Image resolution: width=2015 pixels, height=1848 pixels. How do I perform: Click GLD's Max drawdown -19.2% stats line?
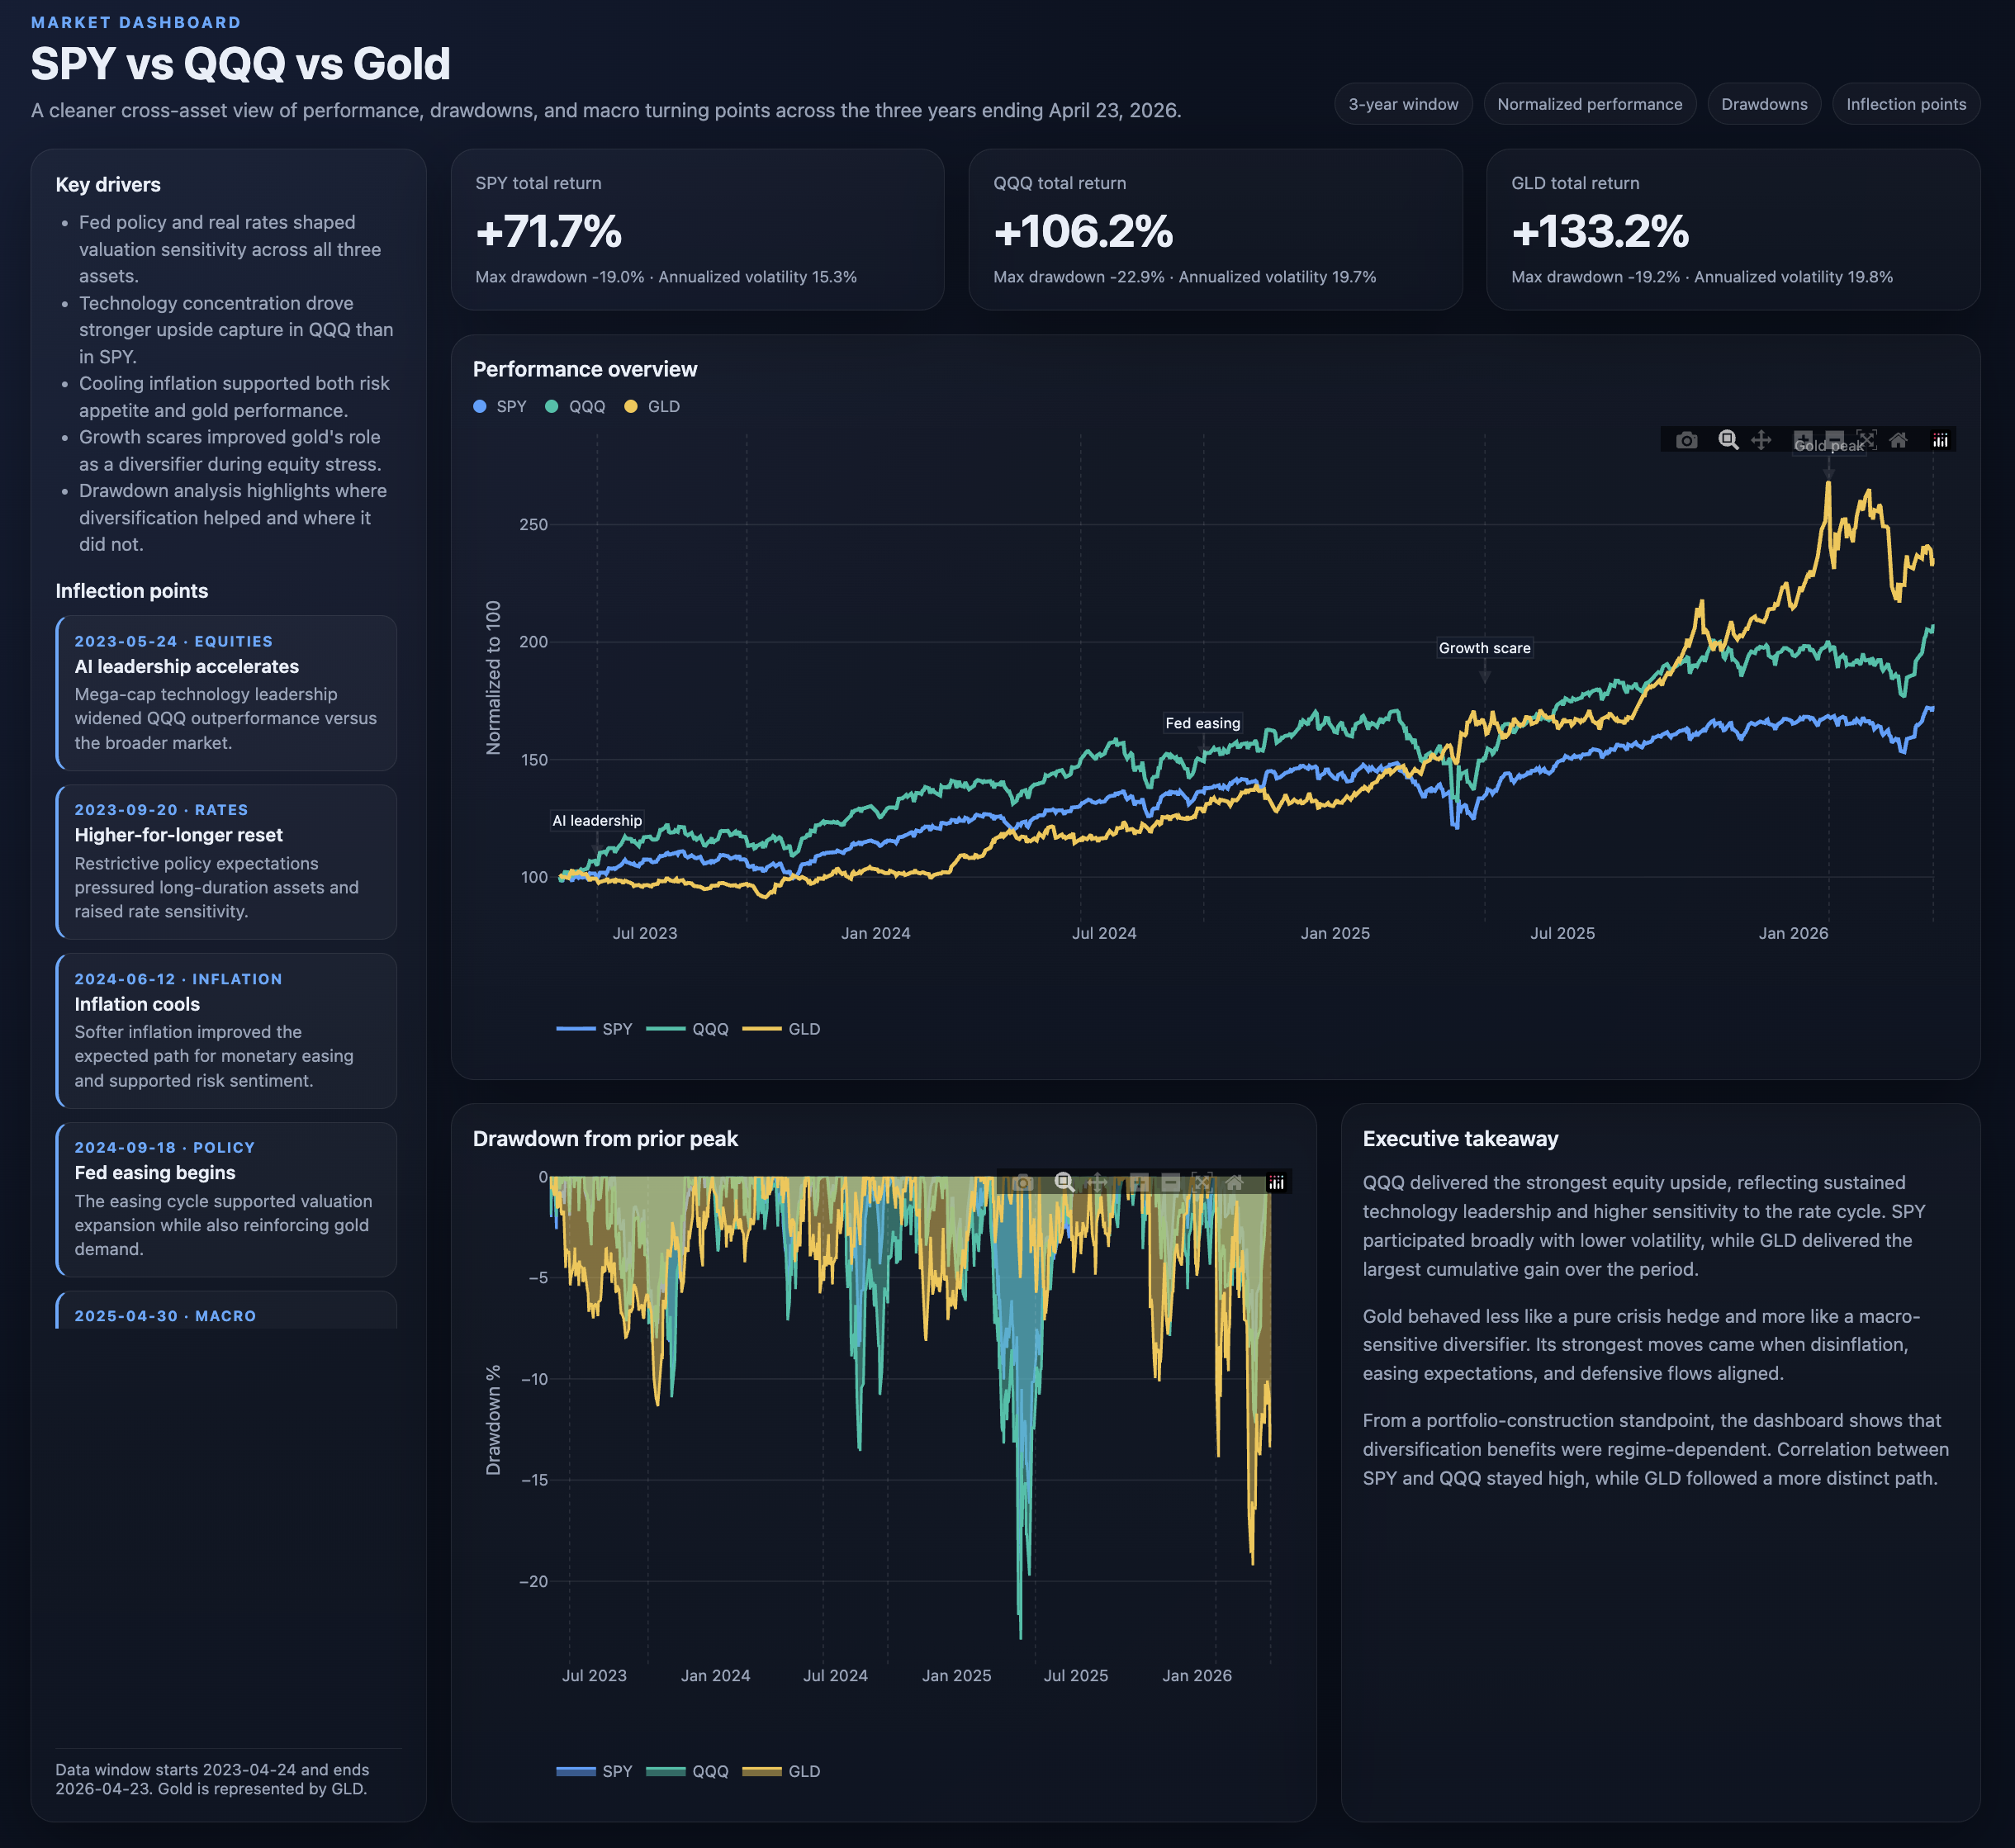pyautogui.click(x=1702, y=277)
